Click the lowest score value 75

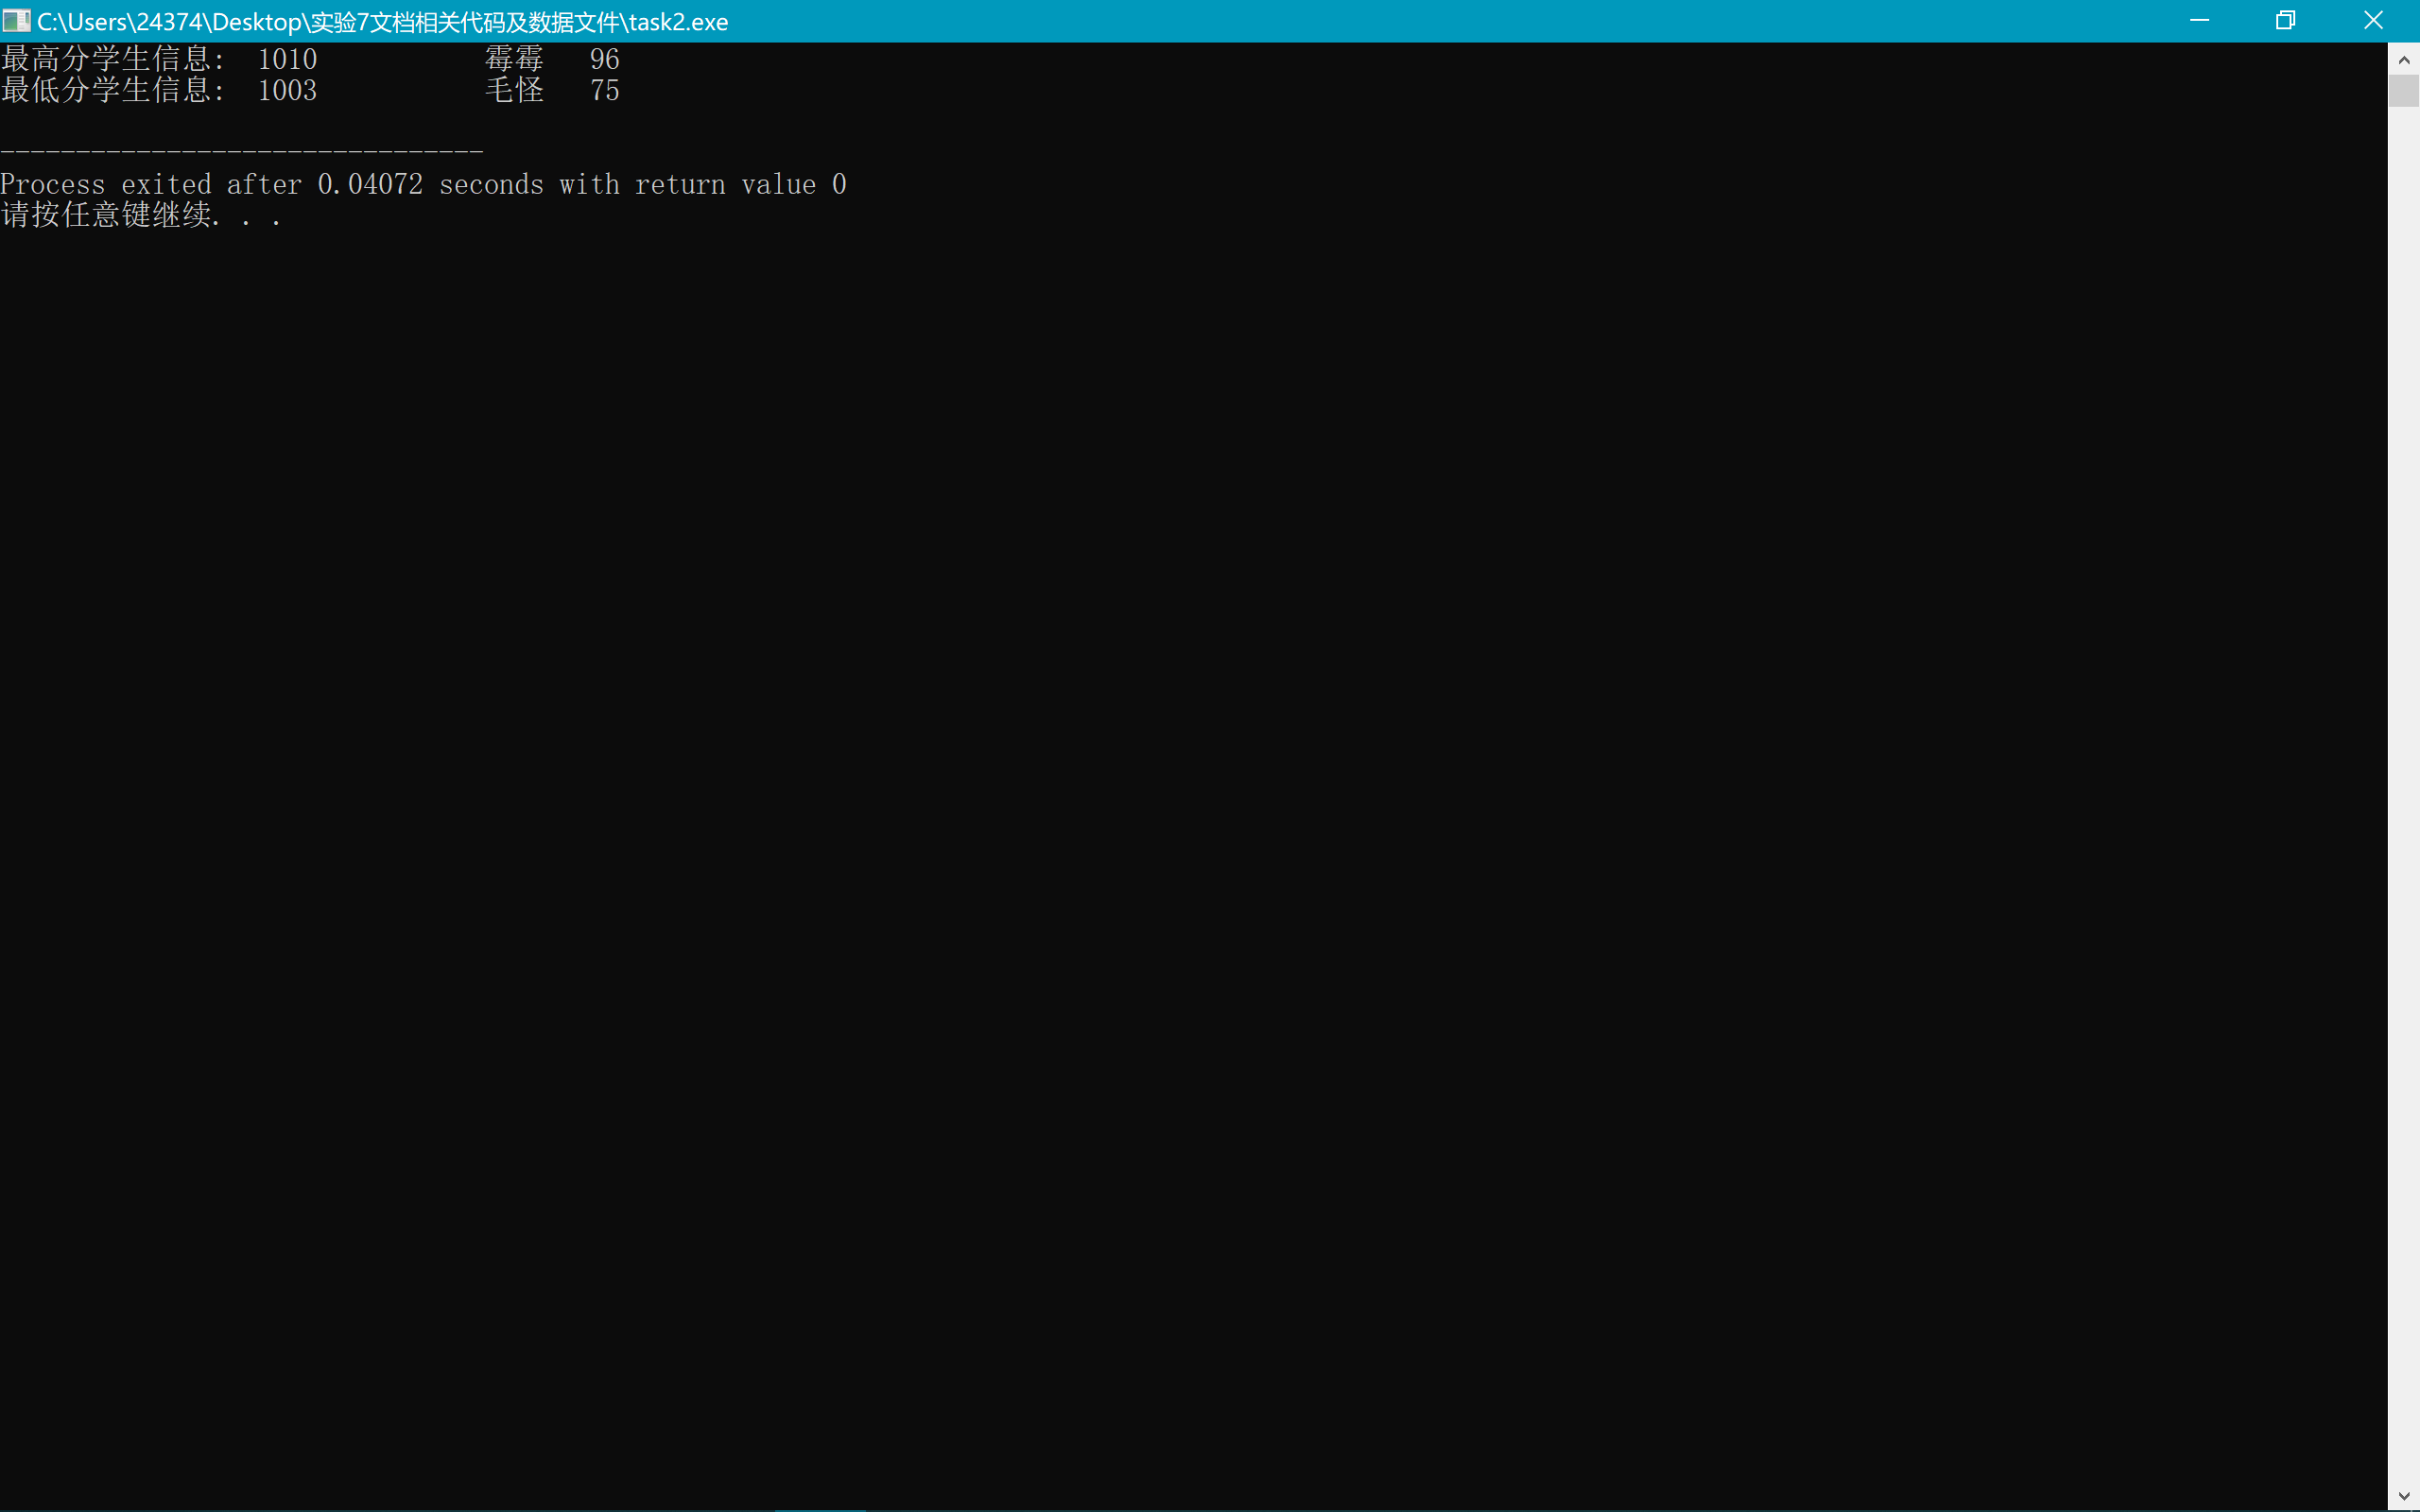pyautogui.click(x=604, y=90)
